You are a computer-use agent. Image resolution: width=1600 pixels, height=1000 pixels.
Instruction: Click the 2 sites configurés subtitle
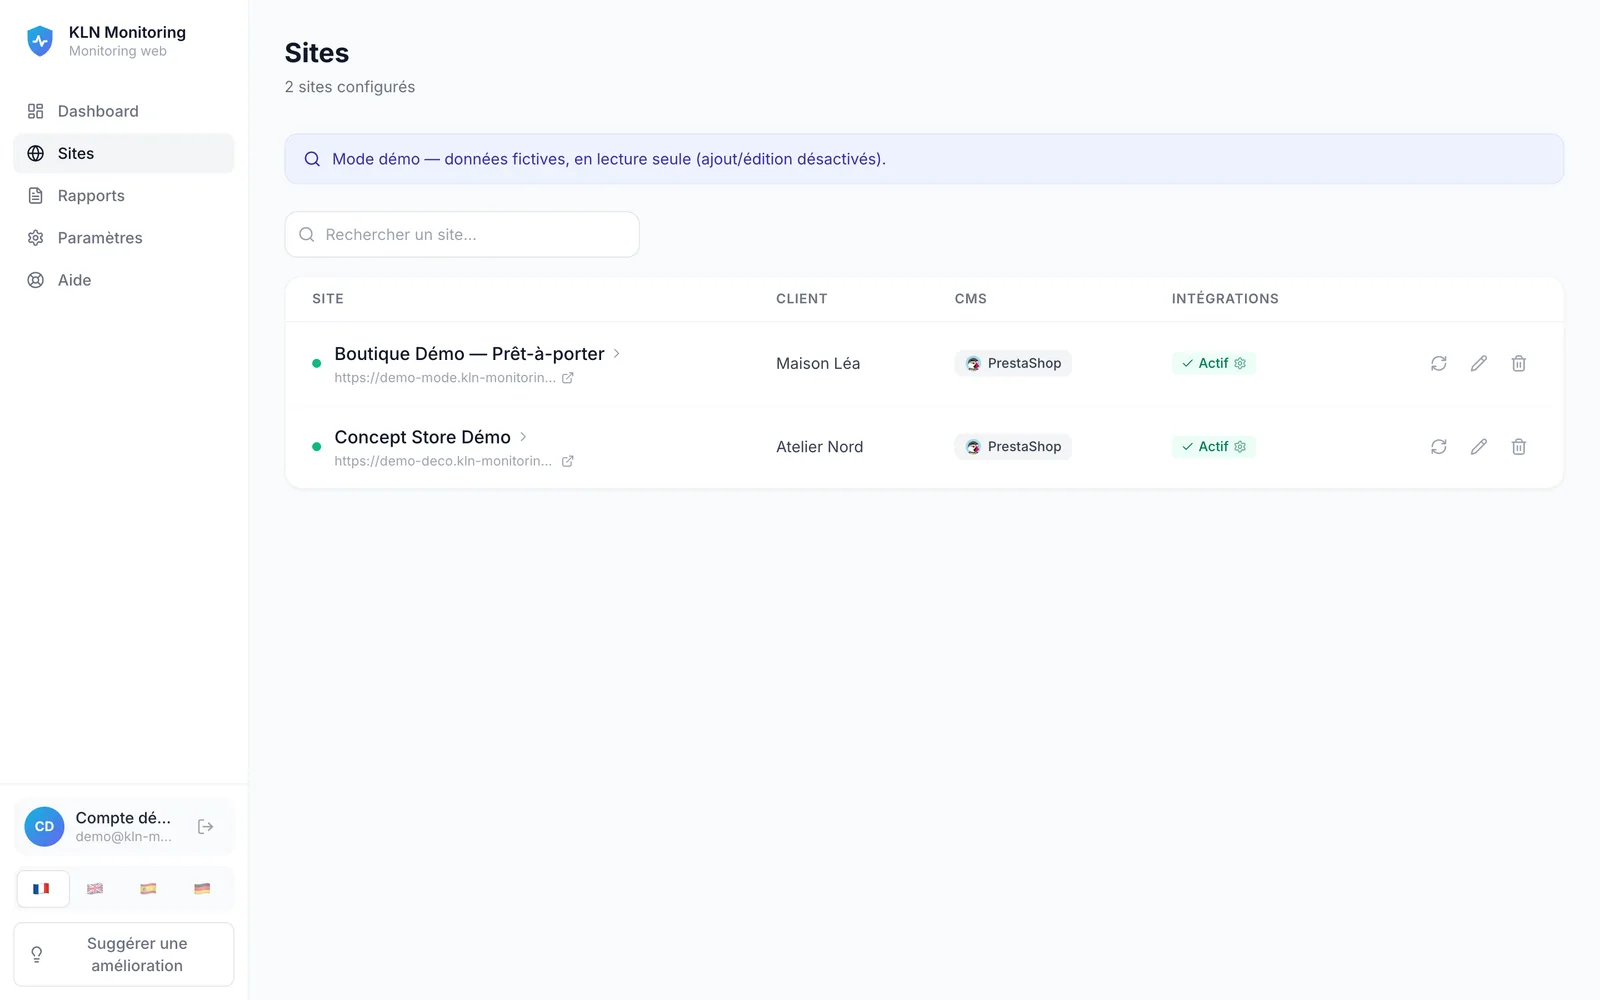[x=350, y=87]
